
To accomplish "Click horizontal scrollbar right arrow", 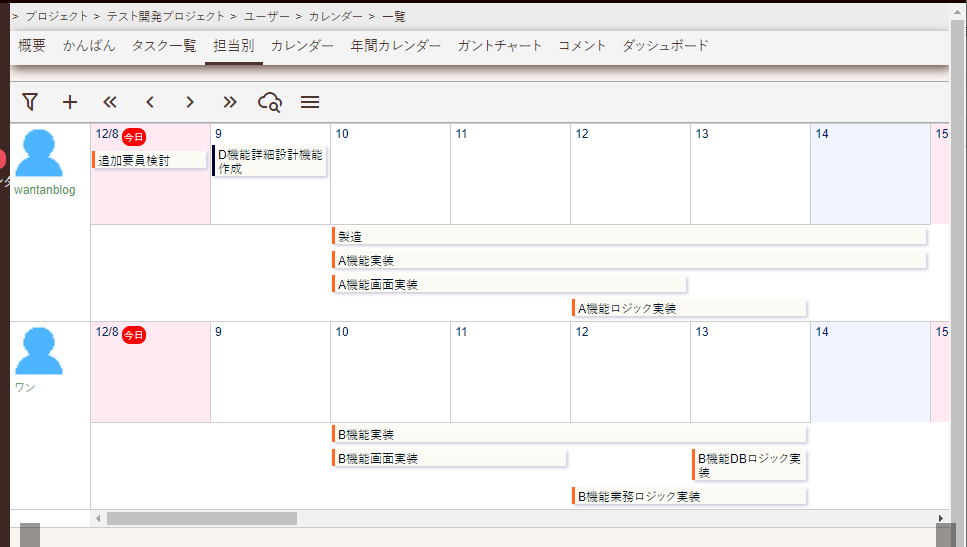I will [941, 519].
